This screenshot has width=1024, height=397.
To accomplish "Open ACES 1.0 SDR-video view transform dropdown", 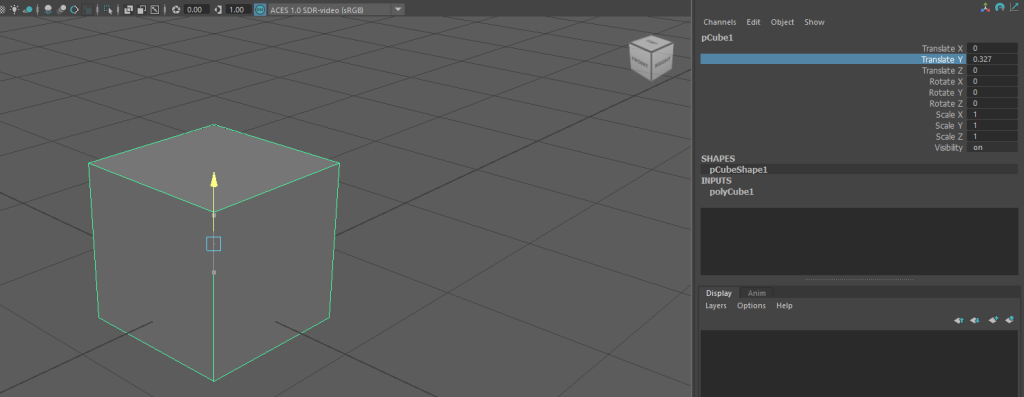I will click(x=336, y=10).
